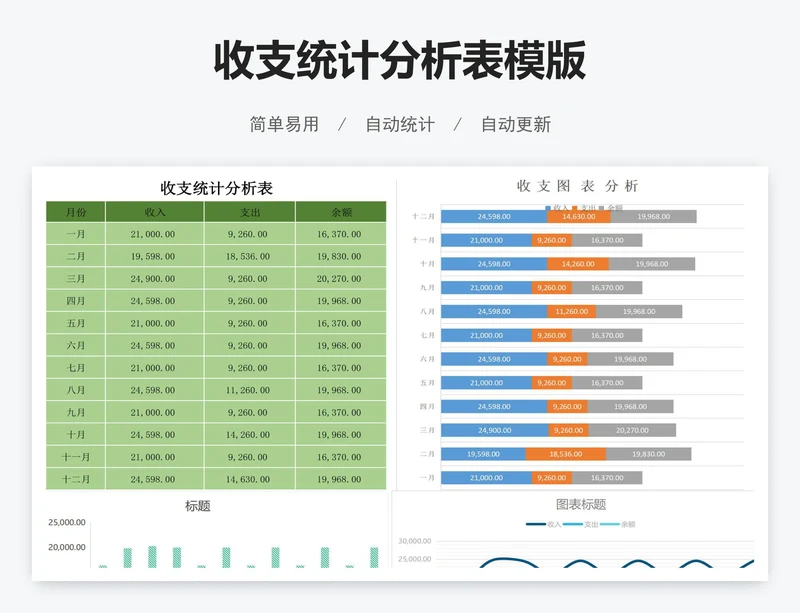Click blue 24,598.00 bar for 十二月 in chart

(x=494, y=216)
